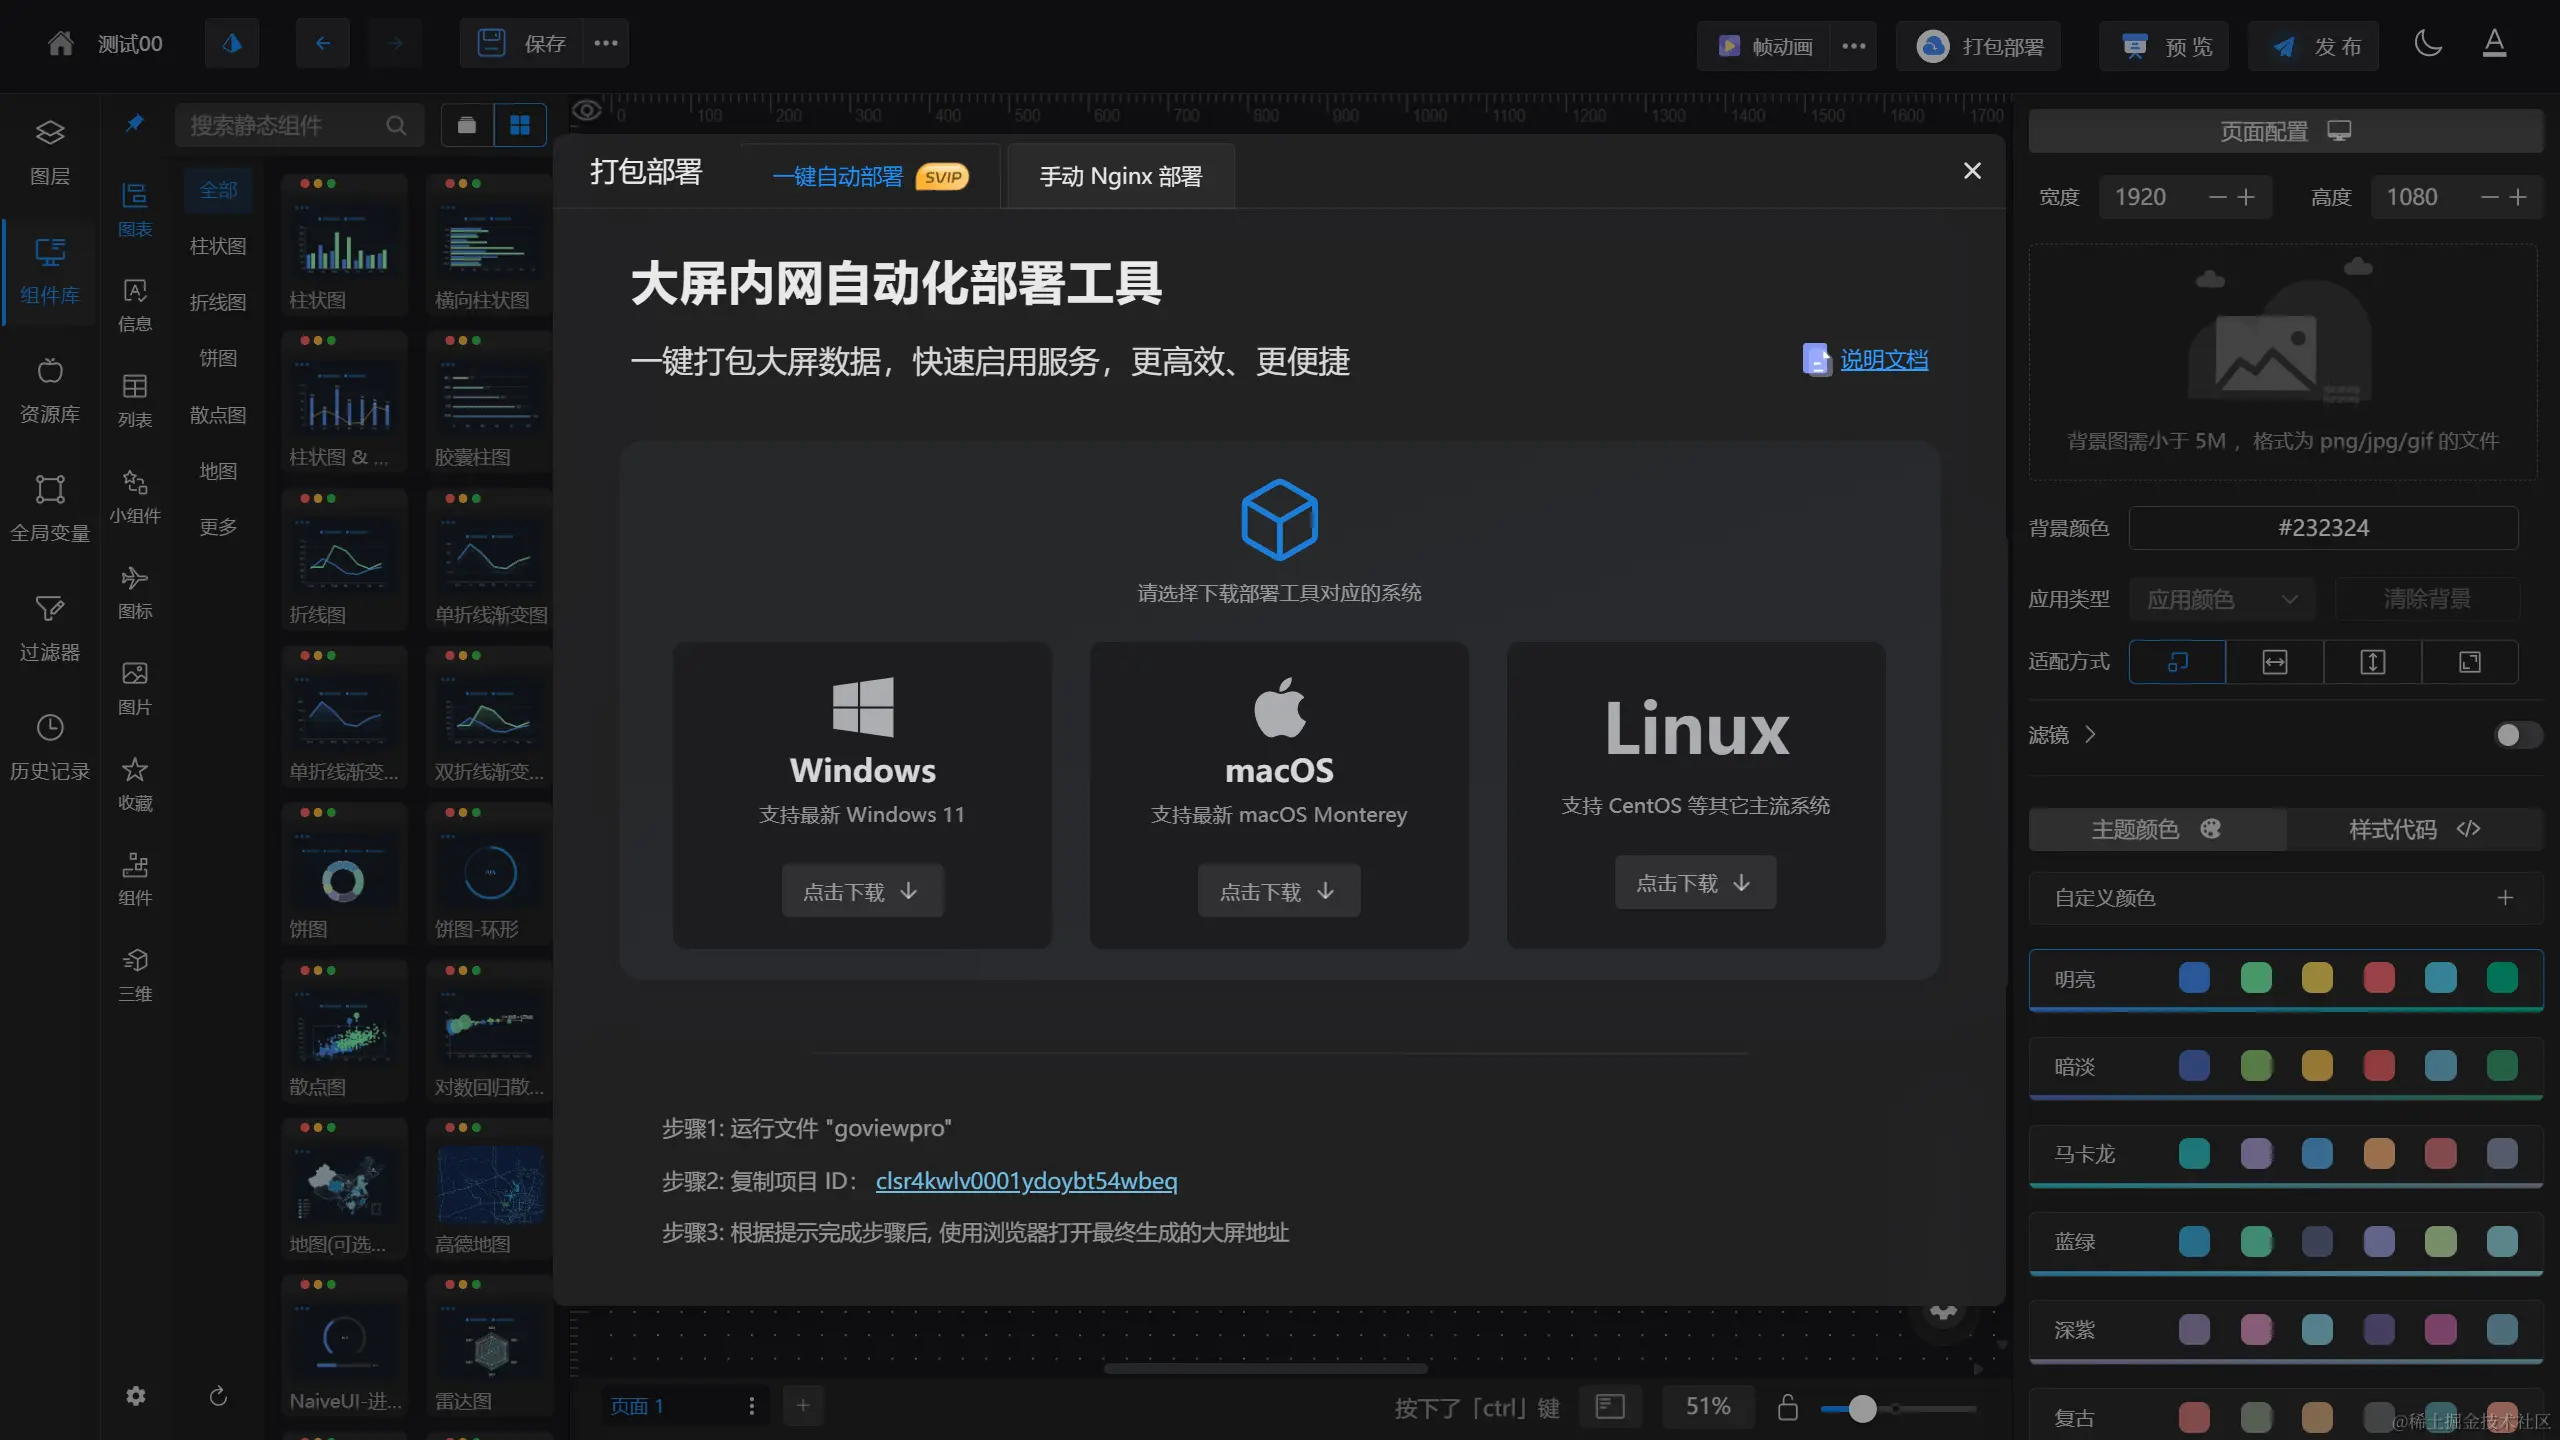Expand the 滤镜 section chevron
2560x1440 pixels.
coord(2090,735)
